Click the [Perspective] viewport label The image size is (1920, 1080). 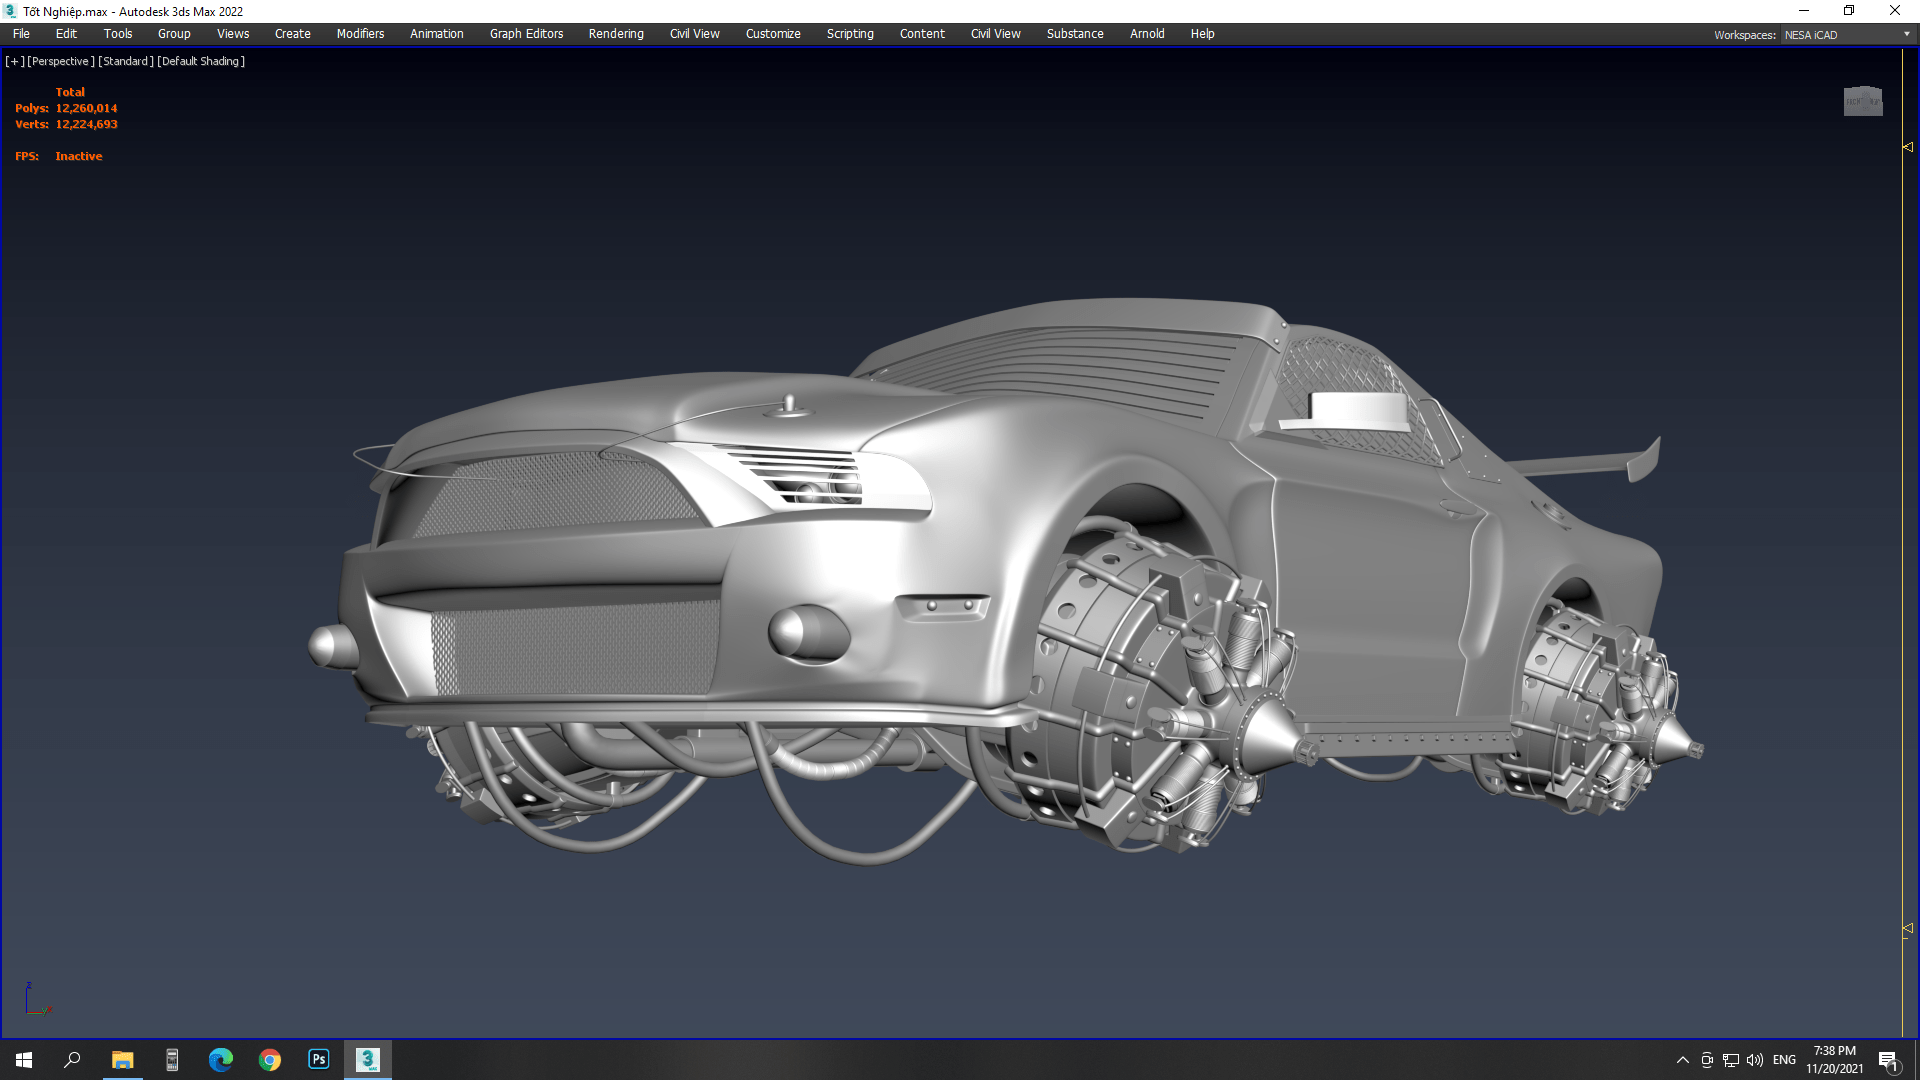(61, 61)
